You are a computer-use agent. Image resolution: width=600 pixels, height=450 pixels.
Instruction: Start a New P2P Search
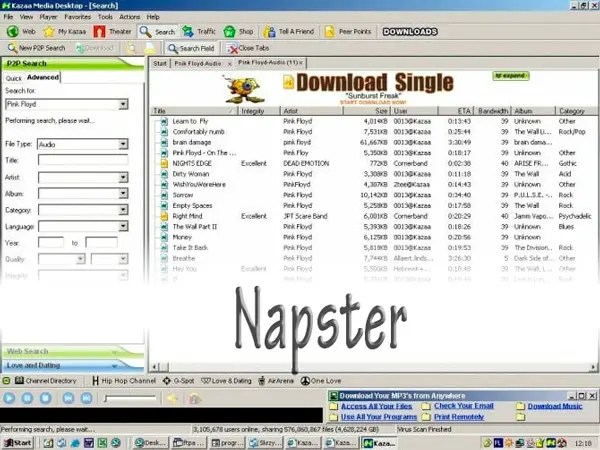coord(36,48)
